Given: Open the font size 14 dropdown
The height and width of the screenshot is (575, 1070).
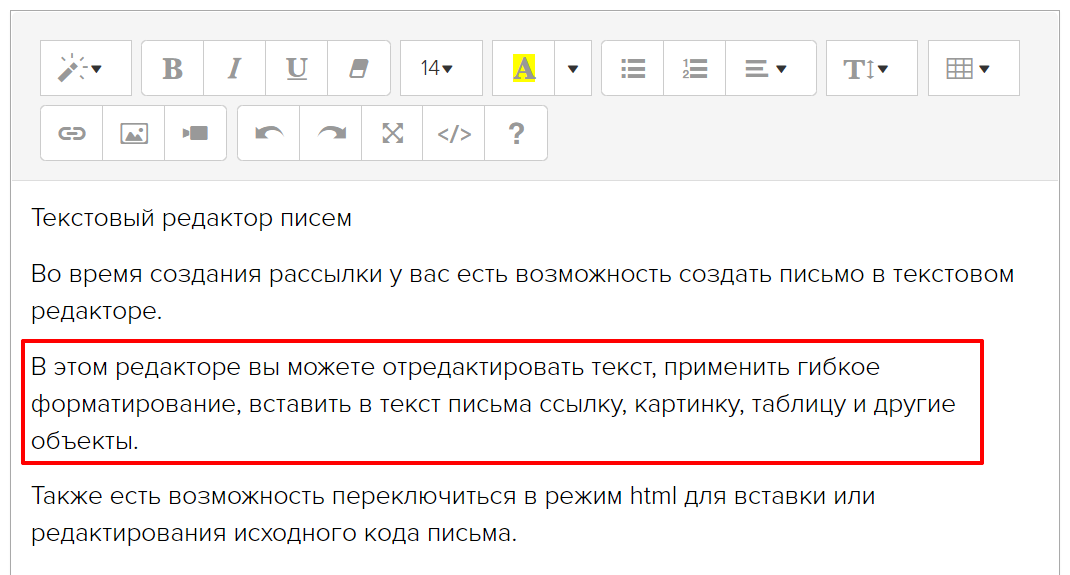Looking at the screenshot, I should [439, 68].
